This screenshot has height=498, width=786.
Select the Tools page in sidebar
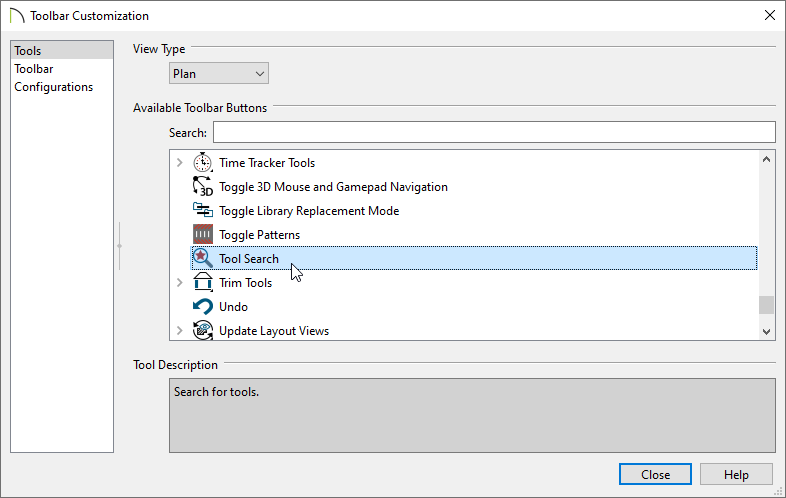(62, 51)
